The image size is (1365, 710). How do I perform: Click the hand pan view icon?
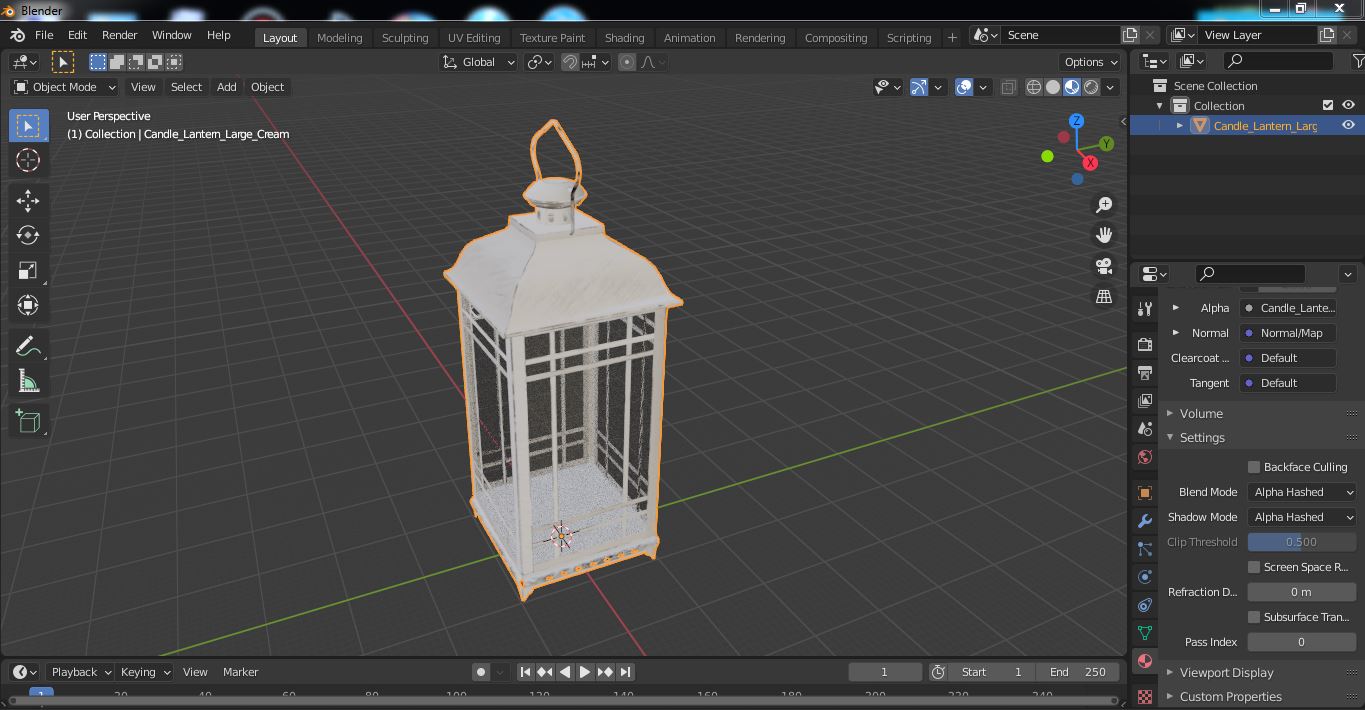point(1104,235)
